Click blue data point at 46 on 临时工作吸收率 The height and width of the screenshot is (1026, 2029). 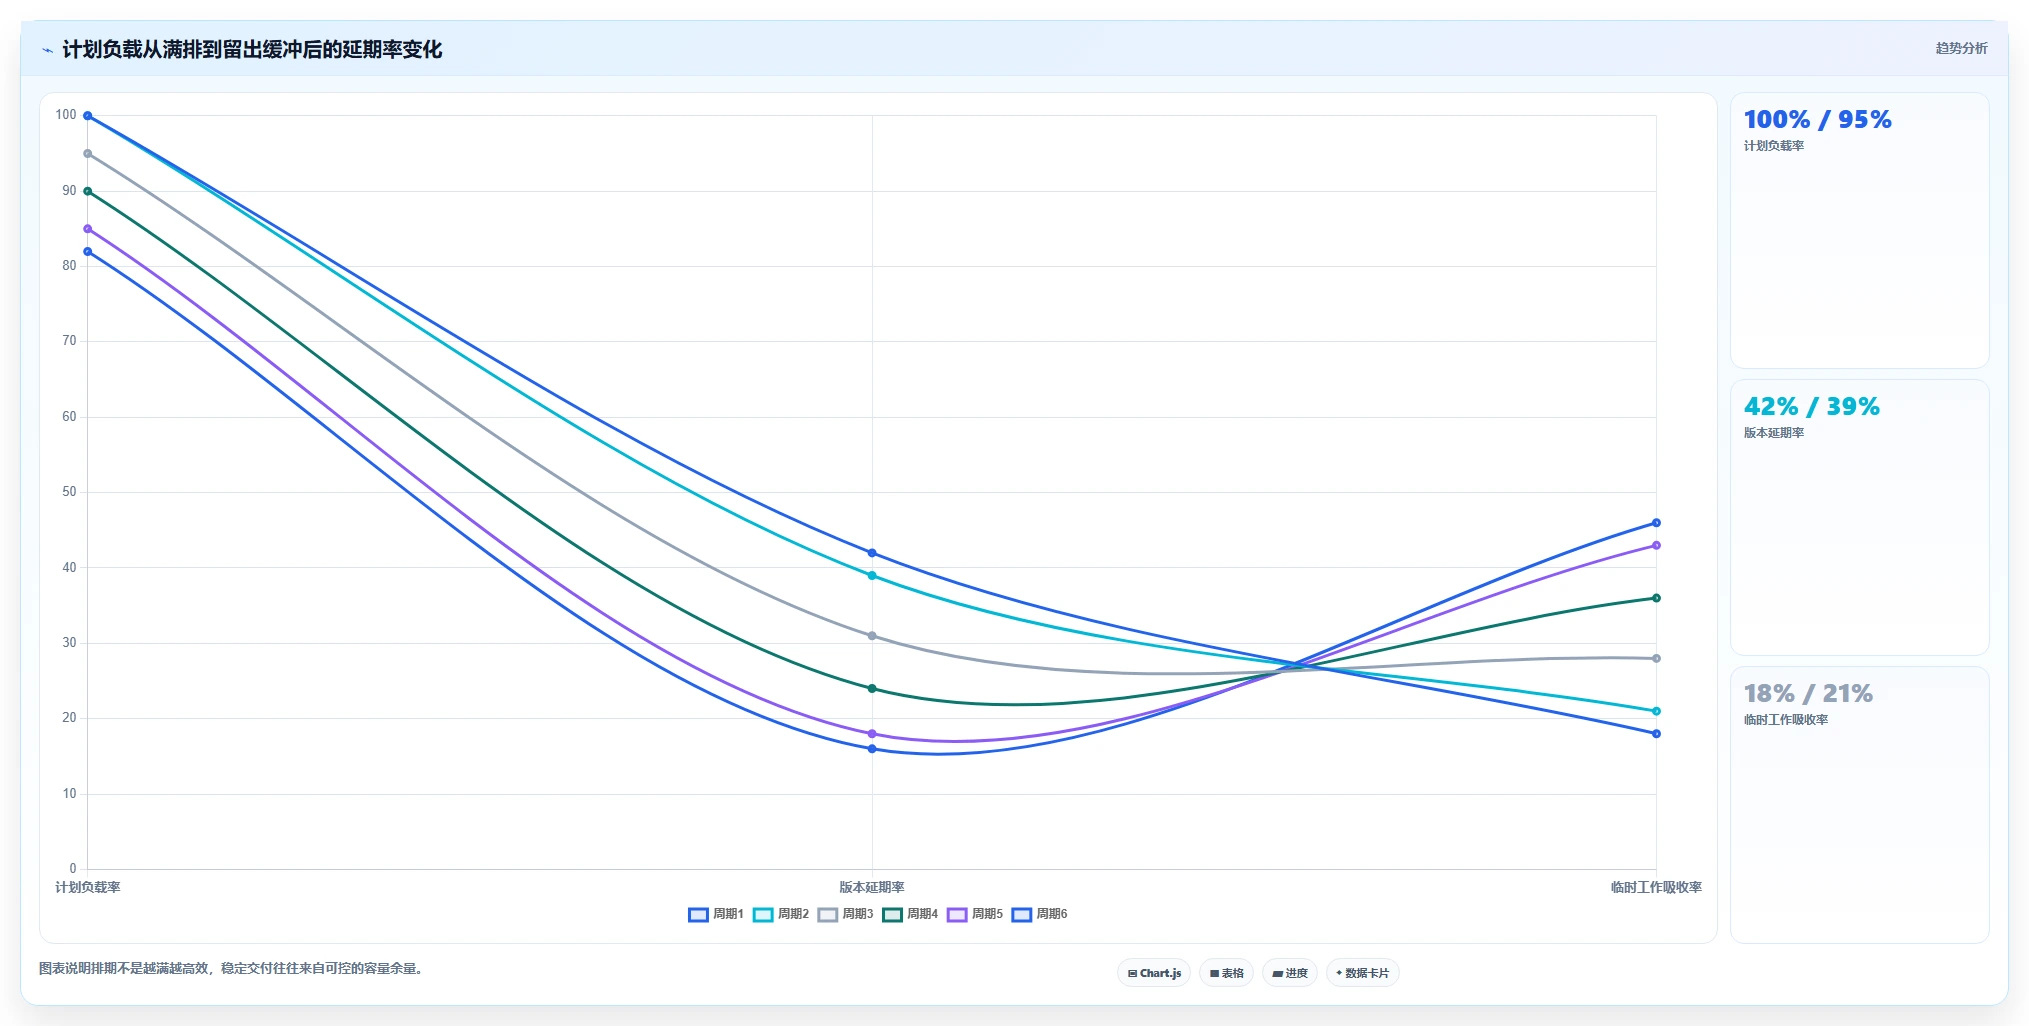click(x=1656, y=523)
